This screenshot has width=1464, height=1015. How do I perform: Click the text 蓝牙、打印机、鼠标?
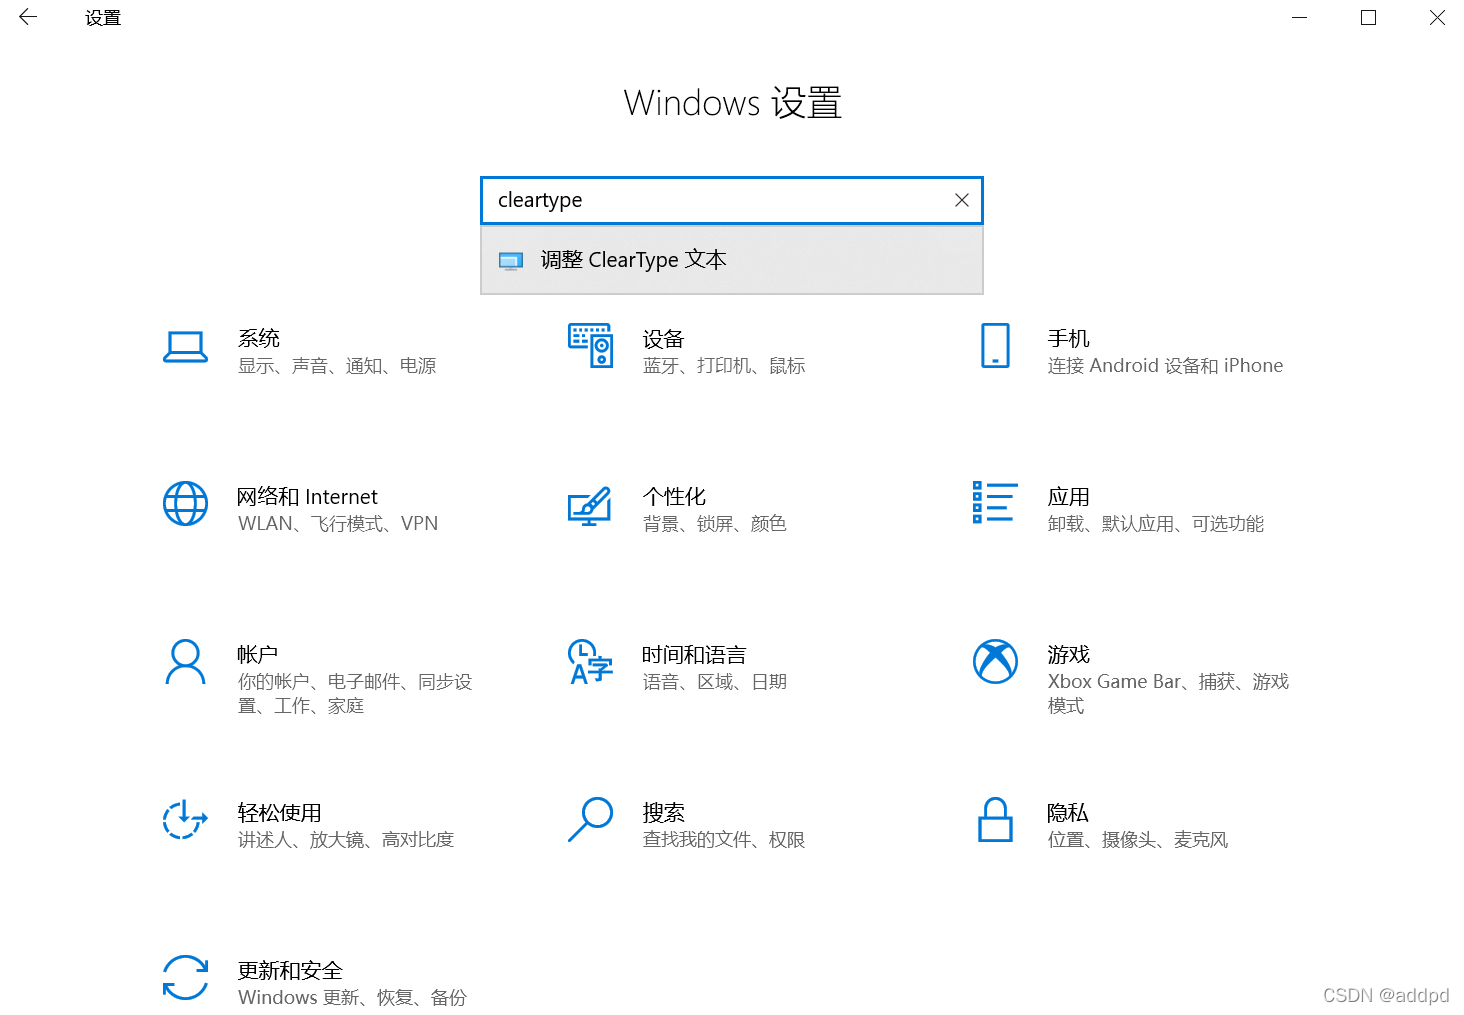(x=724, y=366)
